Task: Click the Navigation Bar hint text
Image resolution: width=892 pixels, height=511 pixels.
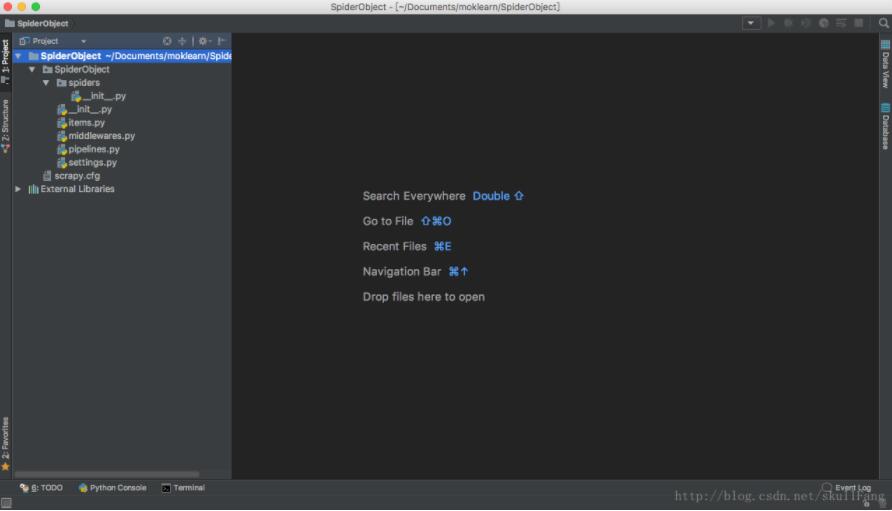Action: [x=402, y=271]
